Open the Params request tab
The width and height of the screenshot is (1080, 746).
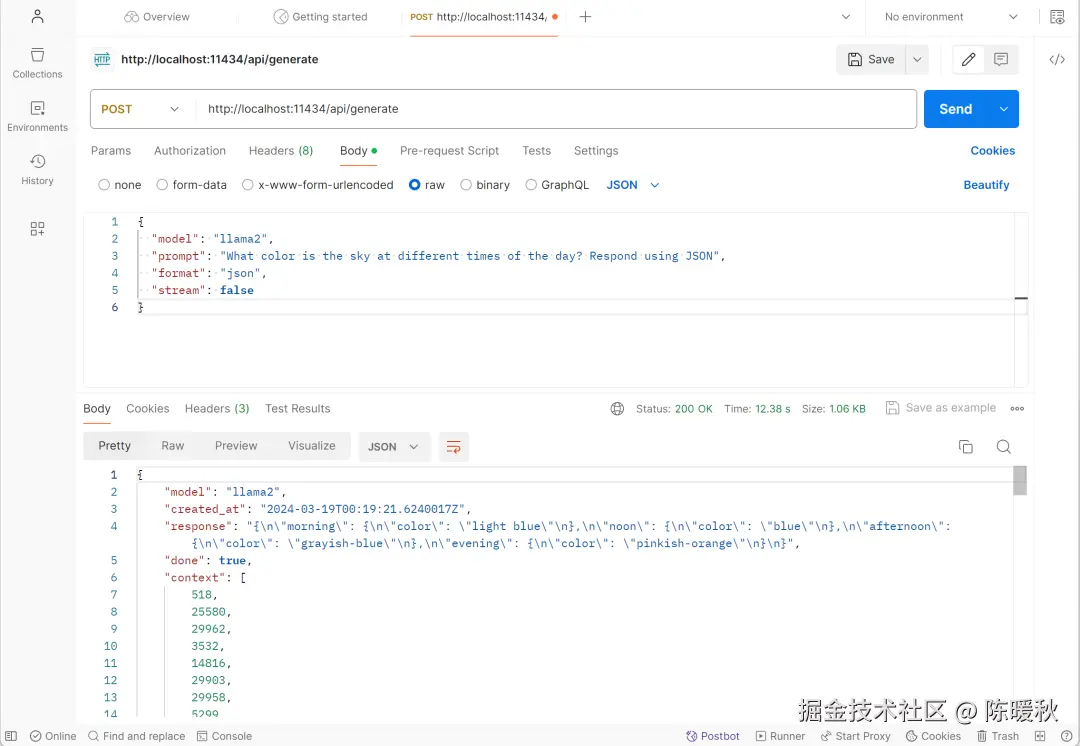[x=111, y=150]
